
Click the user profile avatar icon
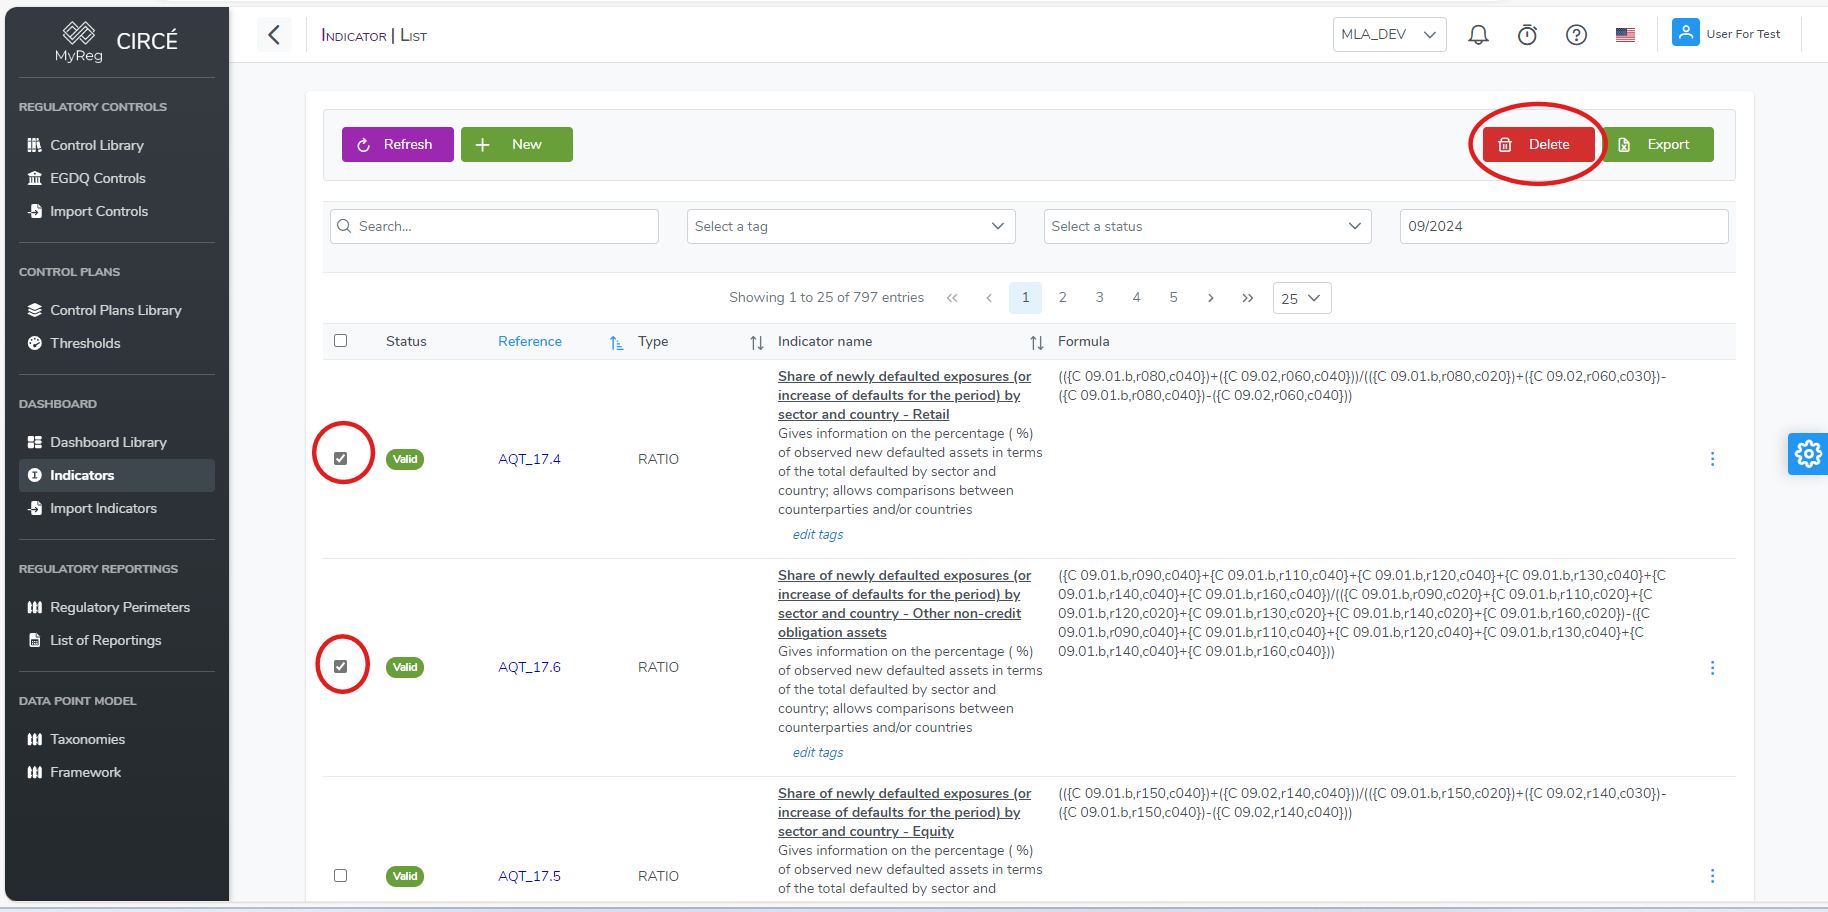point(1685,33)
